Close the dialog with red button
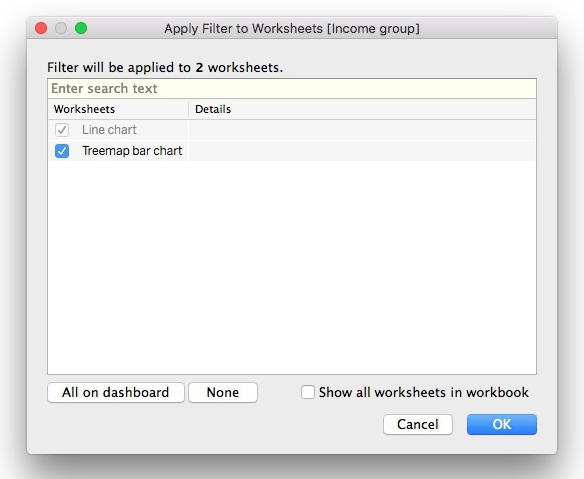584x479 pixels. pos(41,28)
